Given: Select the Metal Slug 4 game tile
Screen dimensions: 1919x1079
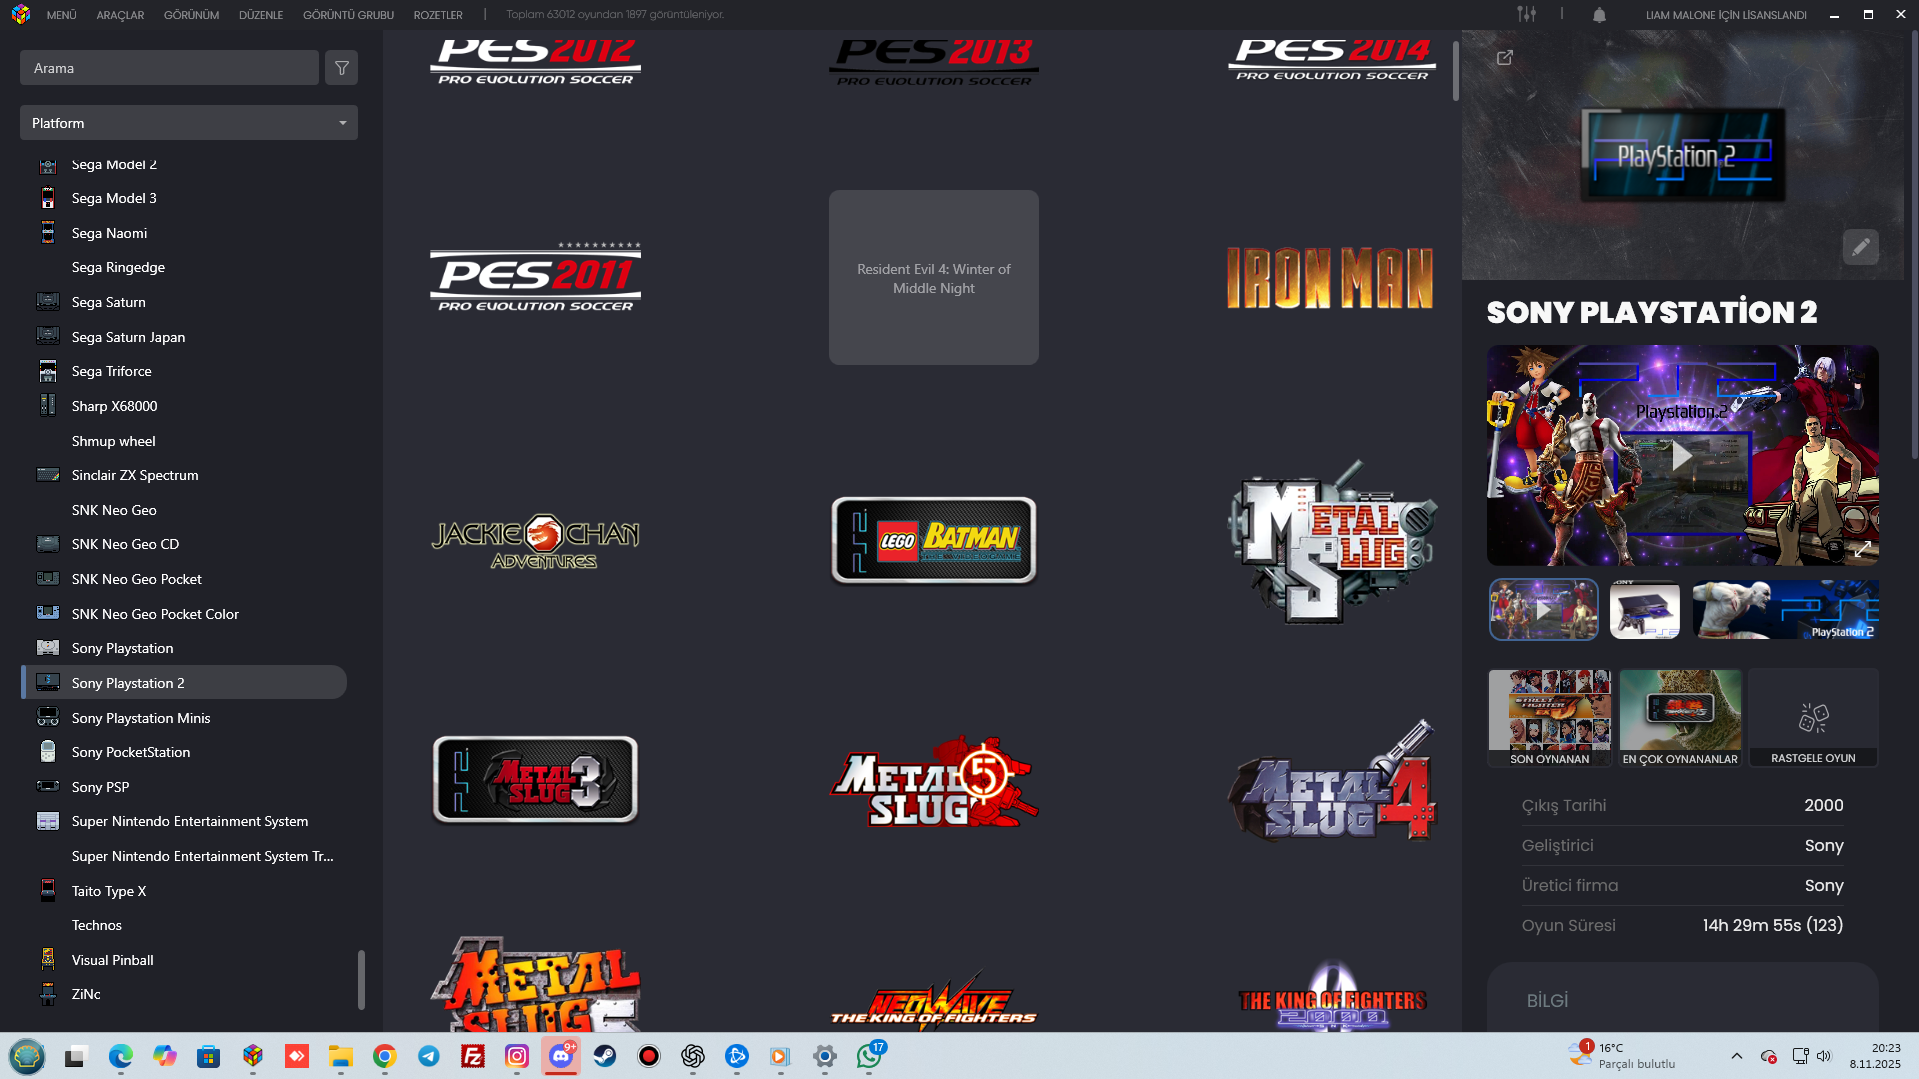Looking at the screenshot, I should (1331, 781).
